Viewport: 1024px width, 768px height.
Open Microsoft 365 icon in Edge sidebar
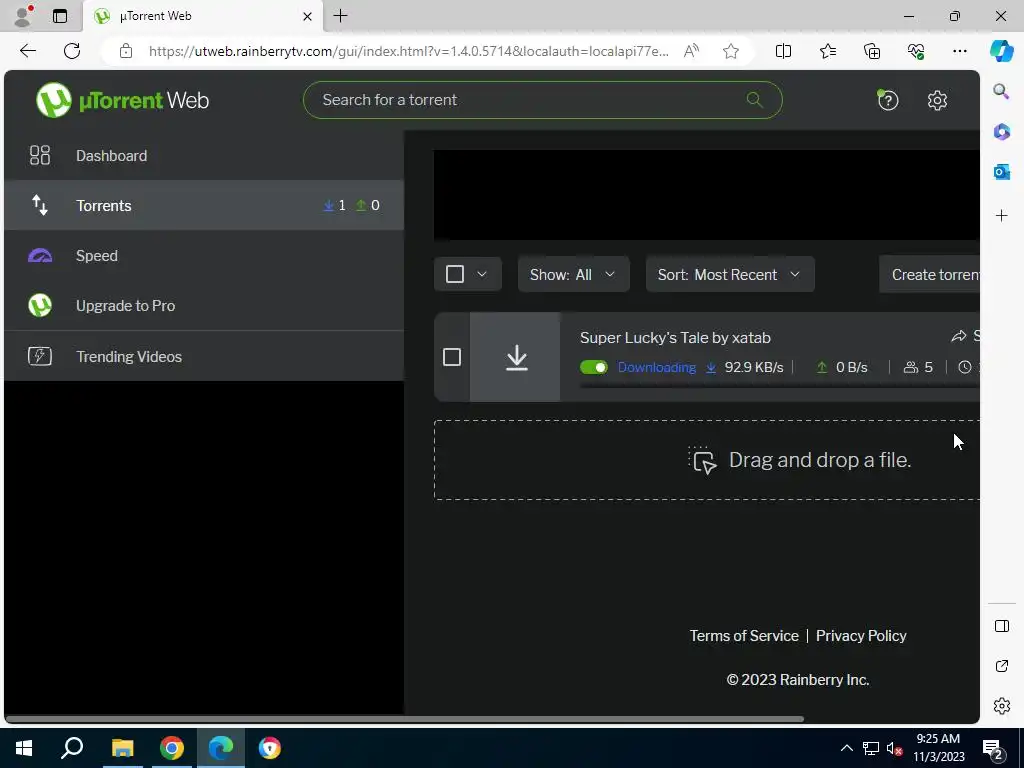point(1001,132)
